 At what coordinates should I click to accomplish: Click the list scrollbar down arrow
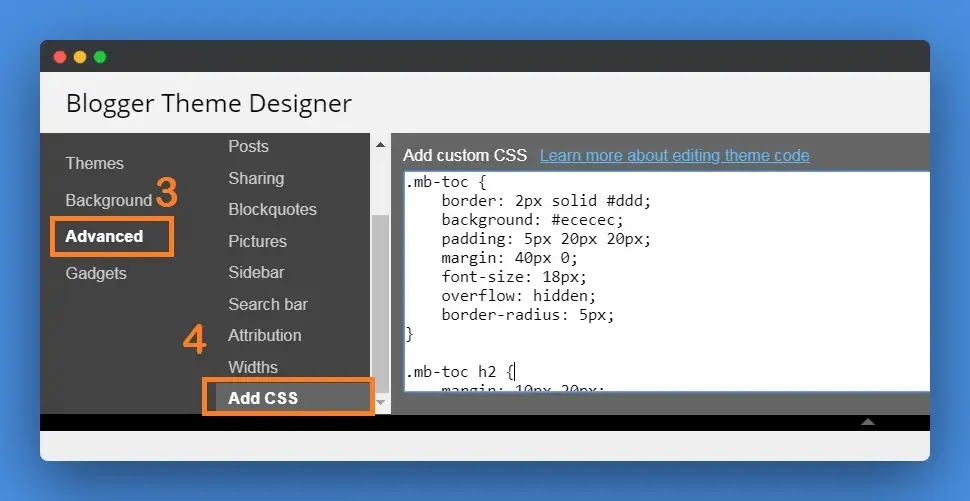tap(380, 403)
